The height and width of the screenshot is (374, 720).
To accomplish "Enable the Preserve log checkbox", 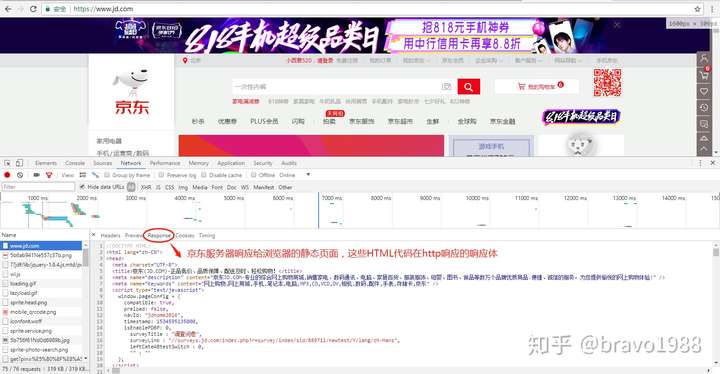I will 161,175.
